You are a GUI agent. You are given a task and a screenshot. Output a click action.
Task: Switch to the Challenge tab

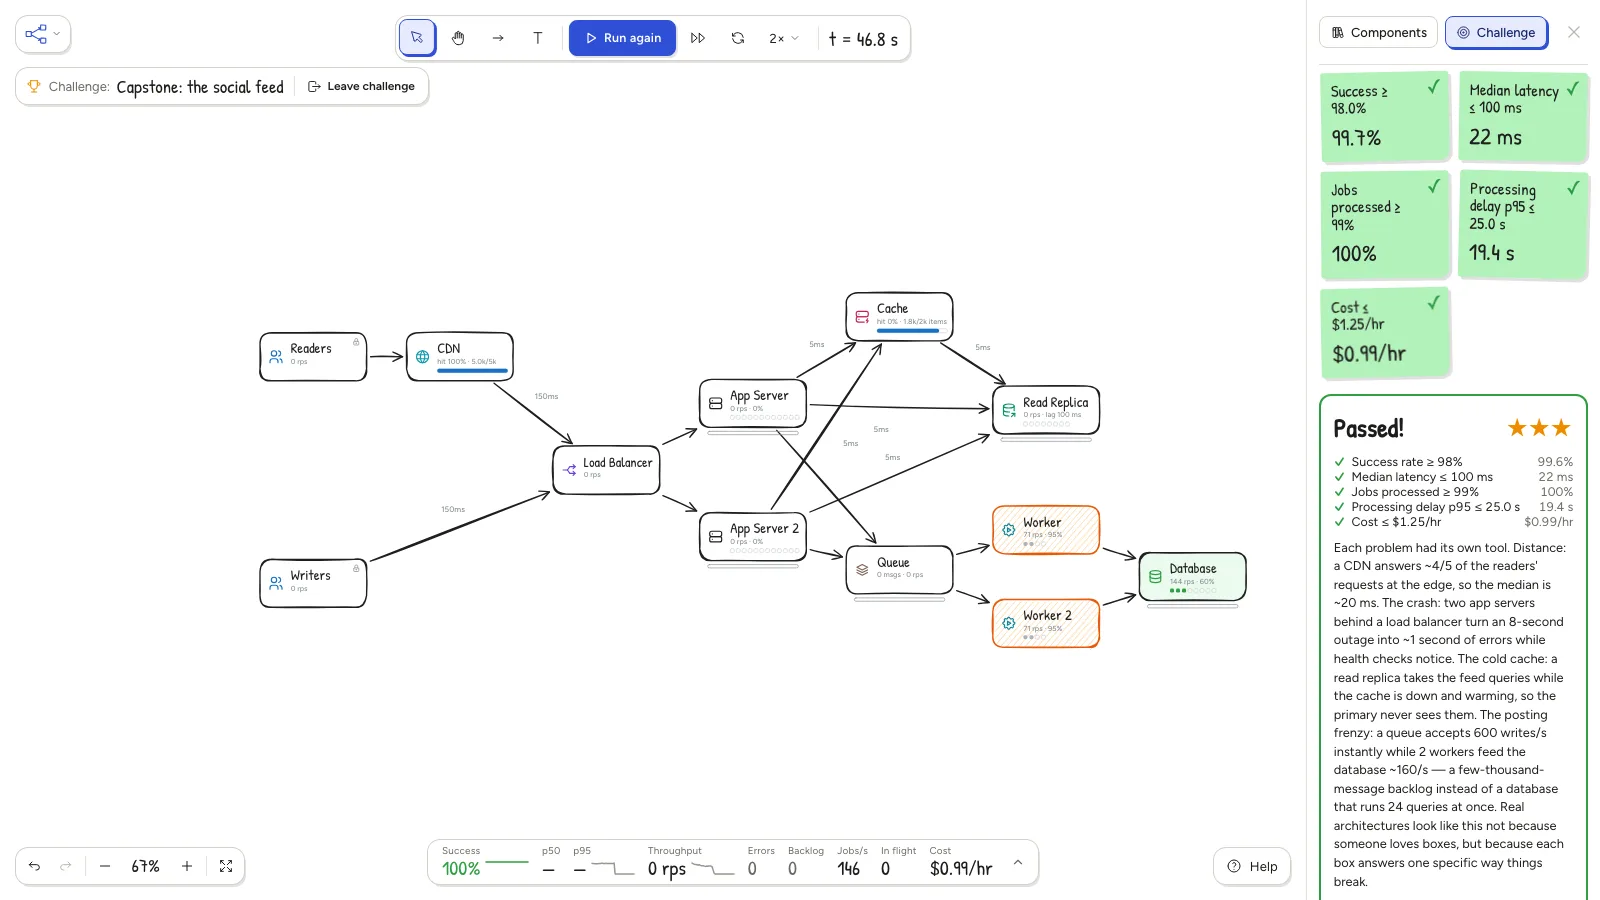tap(1496, 32)
